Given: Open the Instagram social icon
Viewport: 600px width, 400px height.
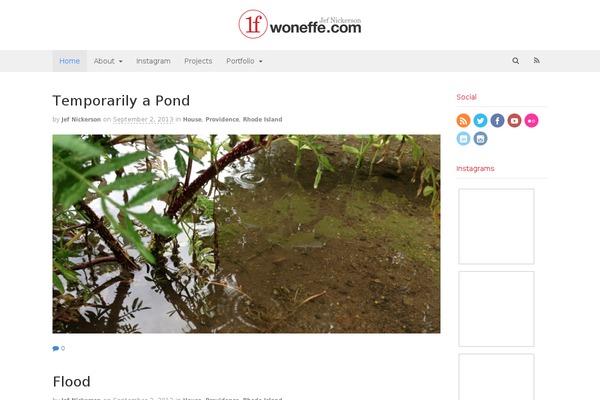Looking at the screenshot, I should coord(480,138).
